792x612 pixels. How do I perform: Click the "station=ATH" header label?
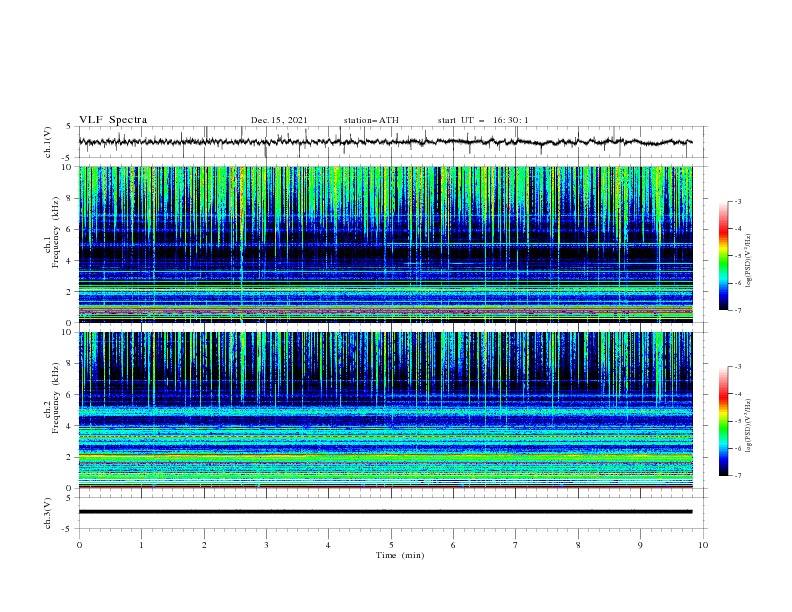[371, 120]
